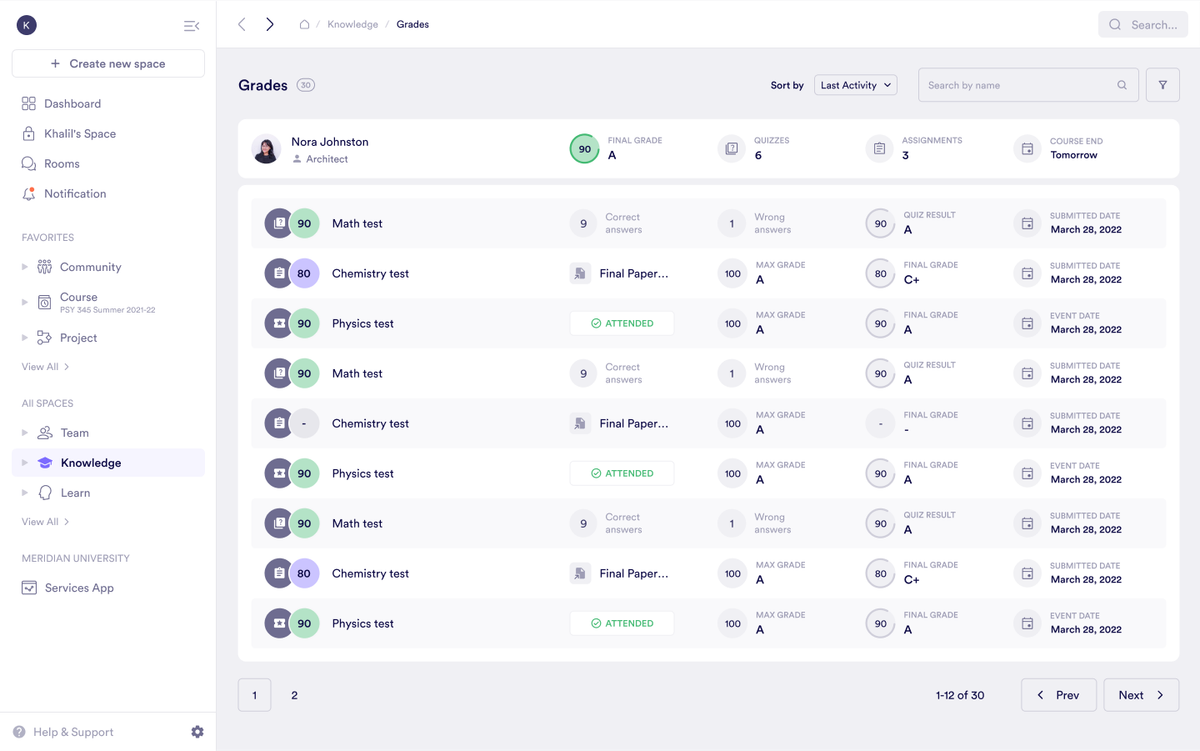The width and height of the screenshot is (1200, 751).
Task: Click the top-right Search box
Action: [1143, 25]
